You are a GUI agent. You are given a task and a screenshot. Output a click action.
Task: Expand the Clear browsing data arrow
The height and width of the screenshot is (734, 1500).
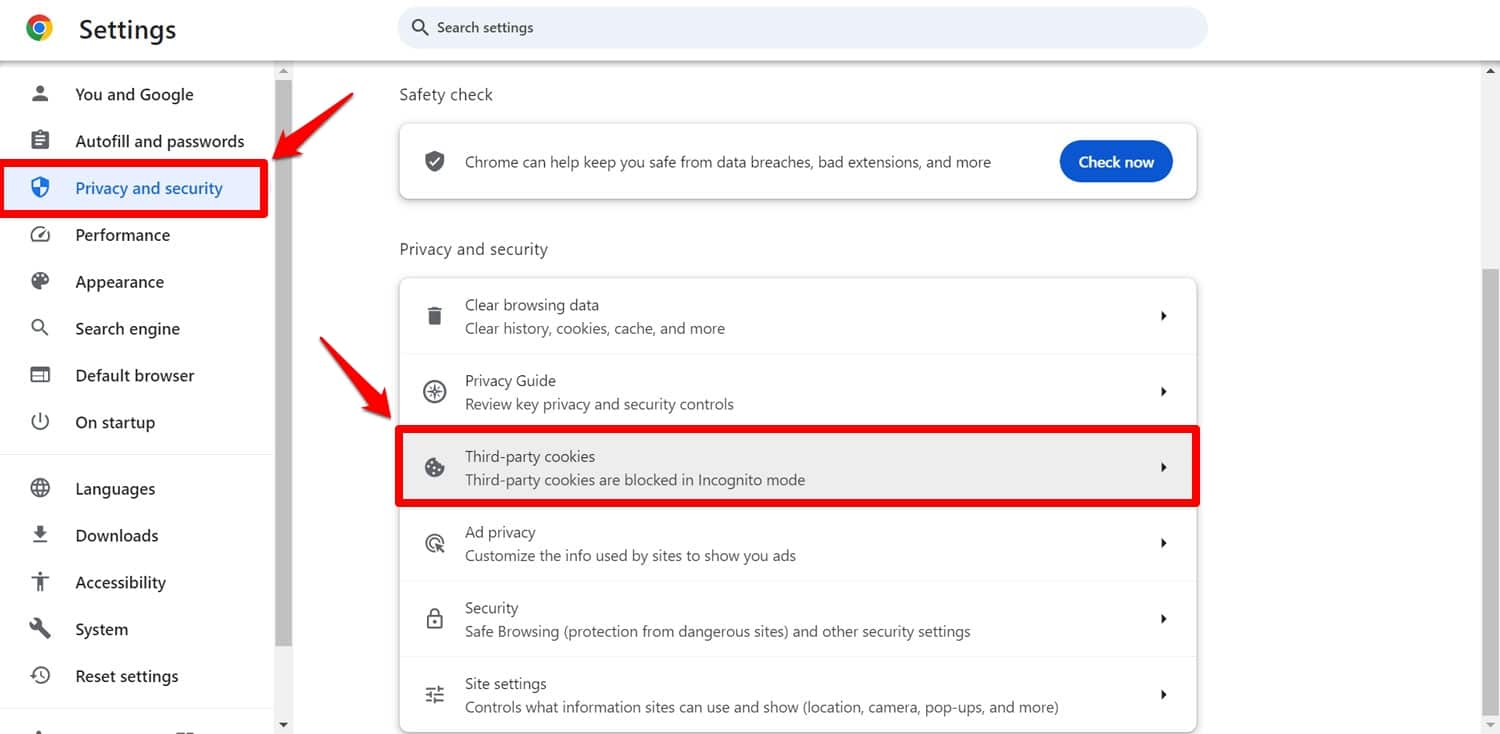coord(1163,316)
